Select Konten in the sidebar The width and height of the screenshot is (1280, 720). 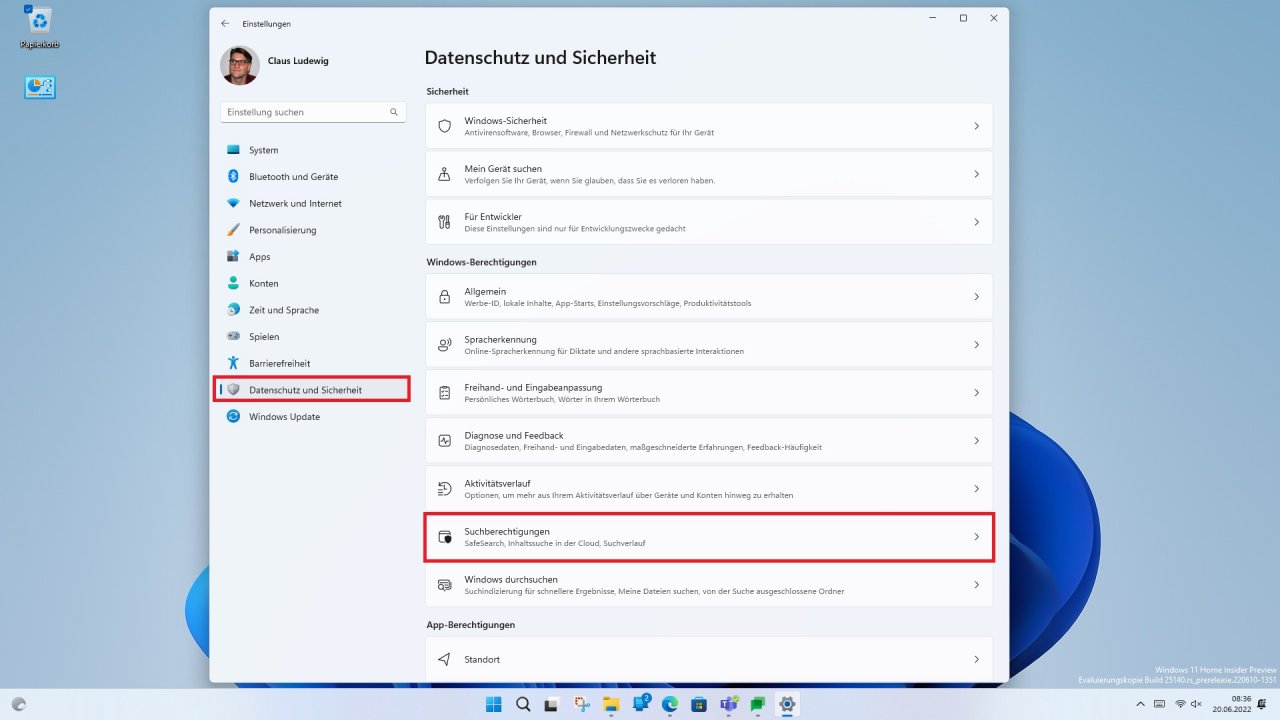click(x=312, y=283)
